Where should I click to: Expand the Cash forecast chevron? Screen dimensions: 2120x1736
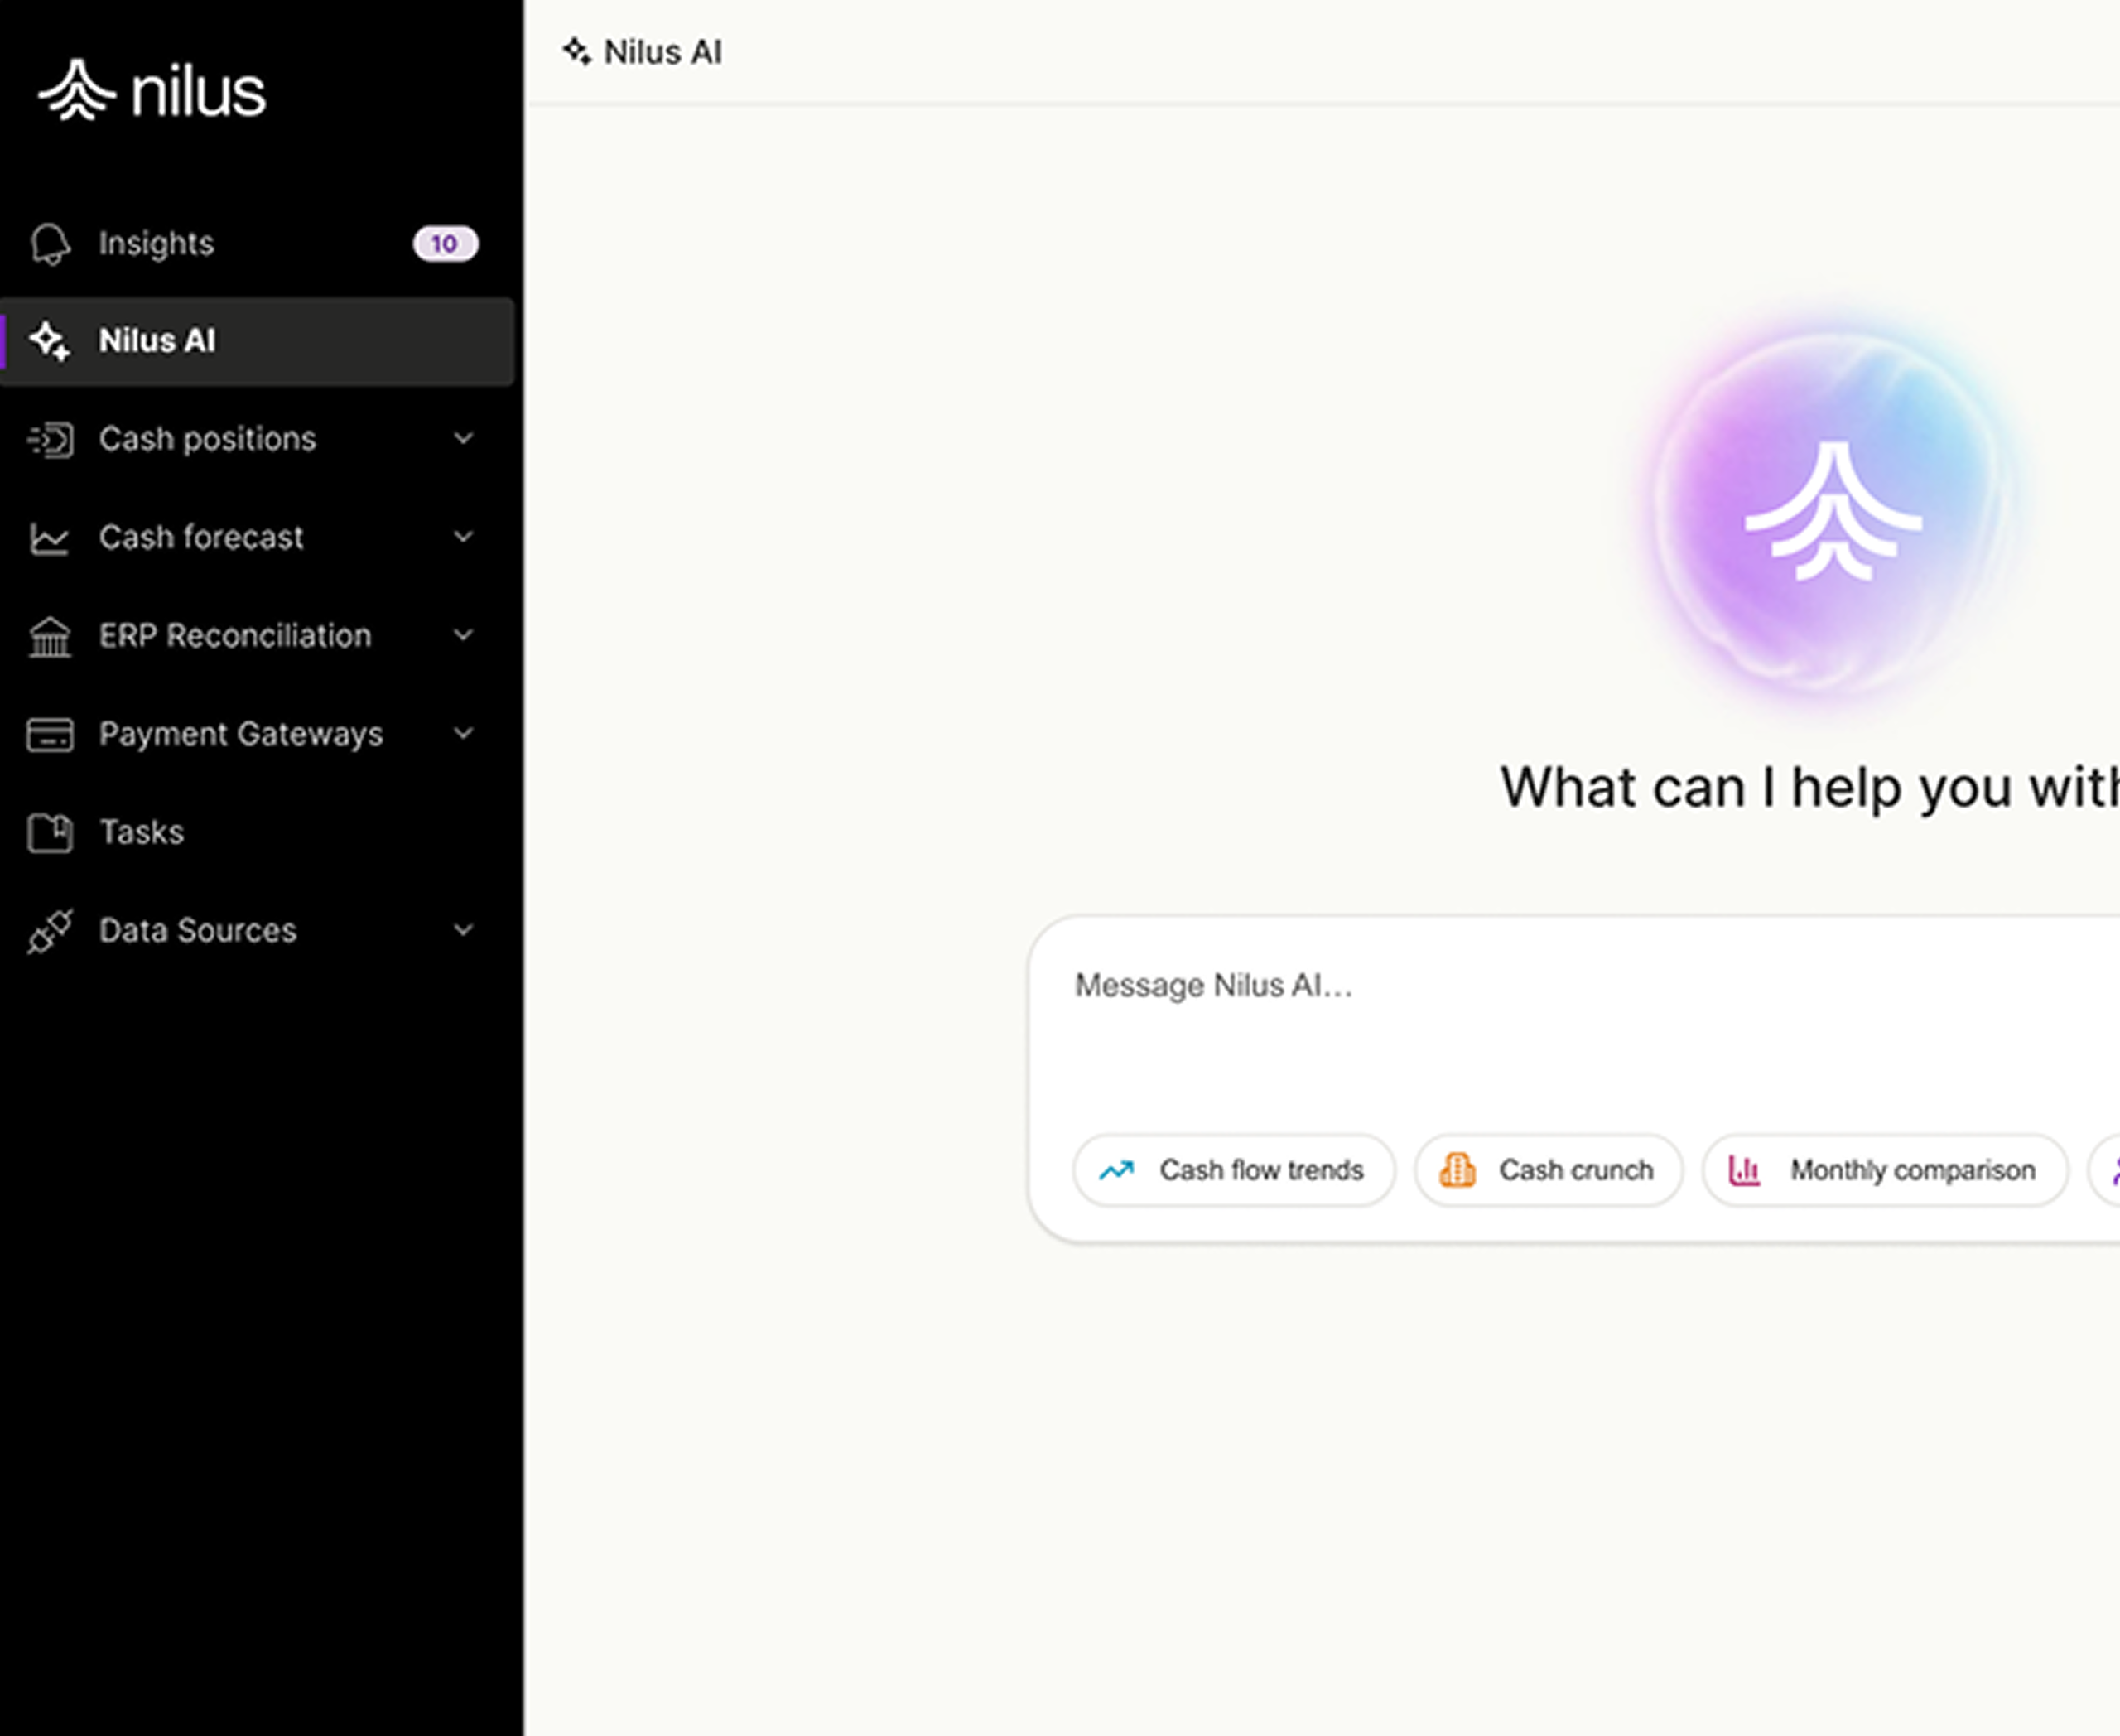pyautogui.click(x=463, y=537)
